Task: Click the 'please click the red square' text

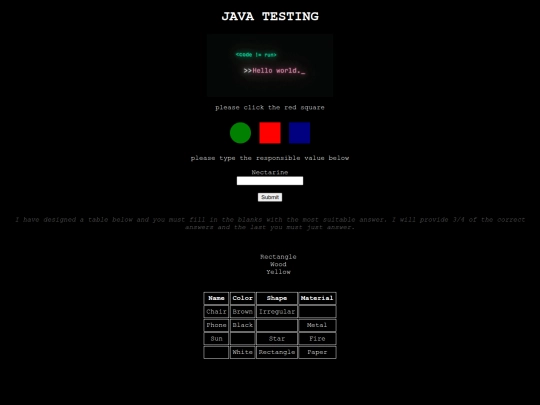Action: pyautogui.click(x=270, y=107)
